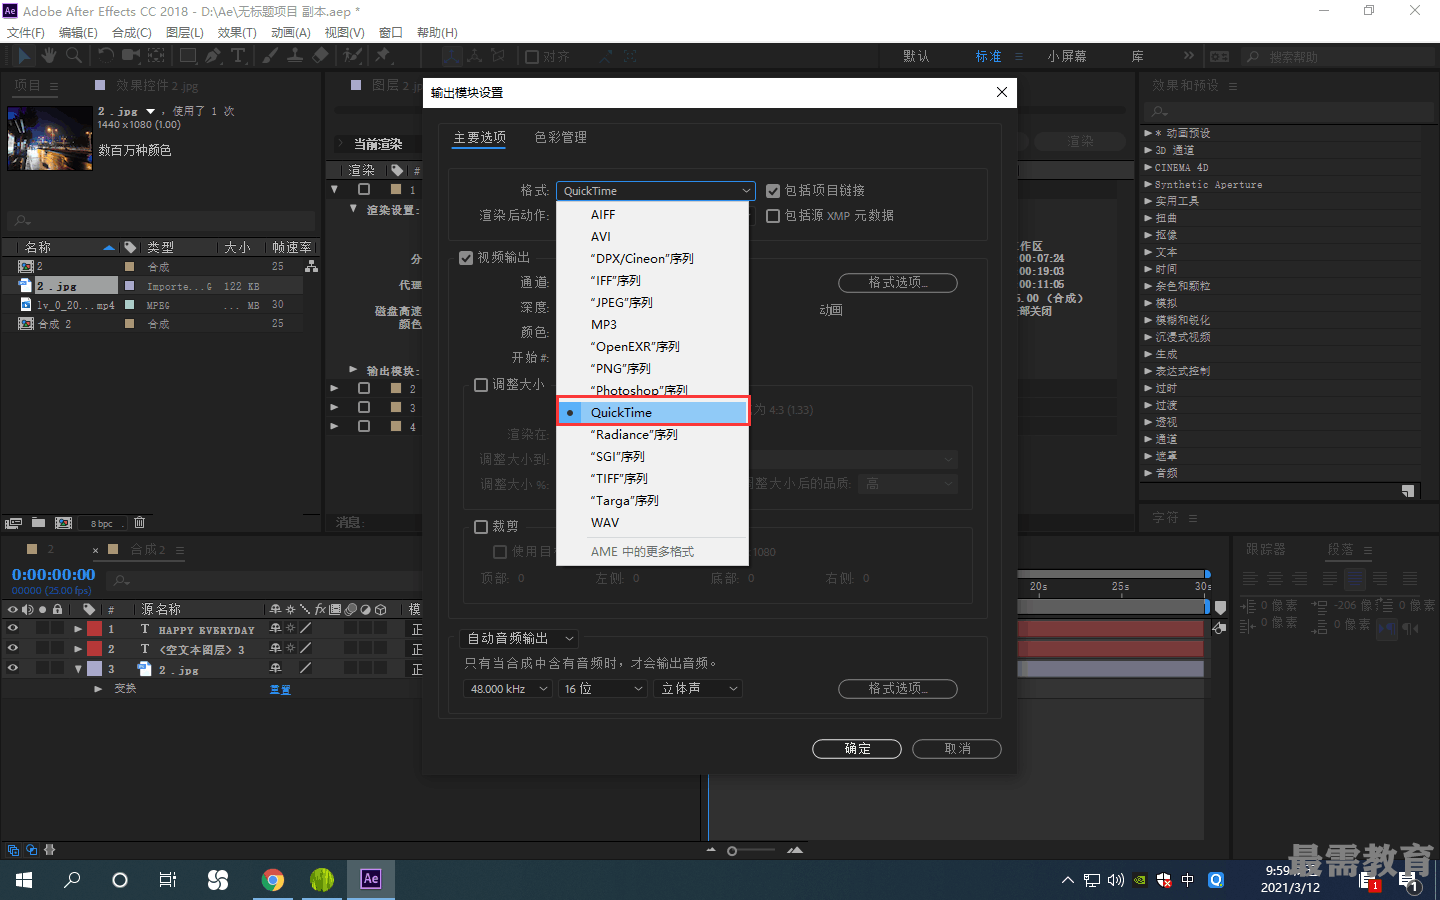Click the volume icon in system tray

tap(1116, 880)
